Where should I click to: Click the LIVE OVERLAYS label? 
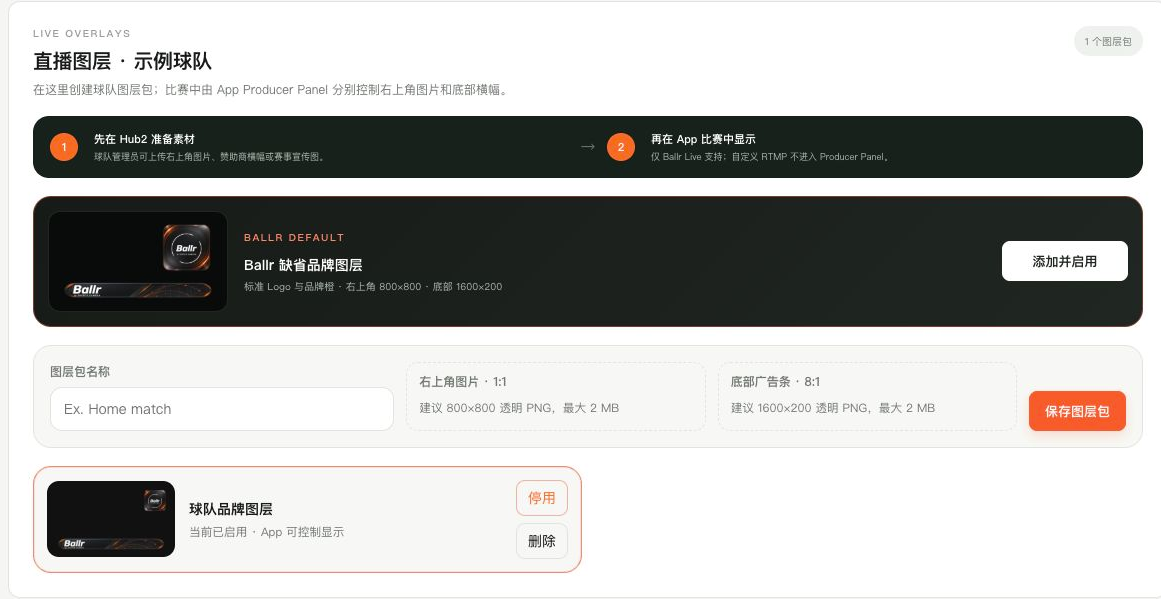81,33
